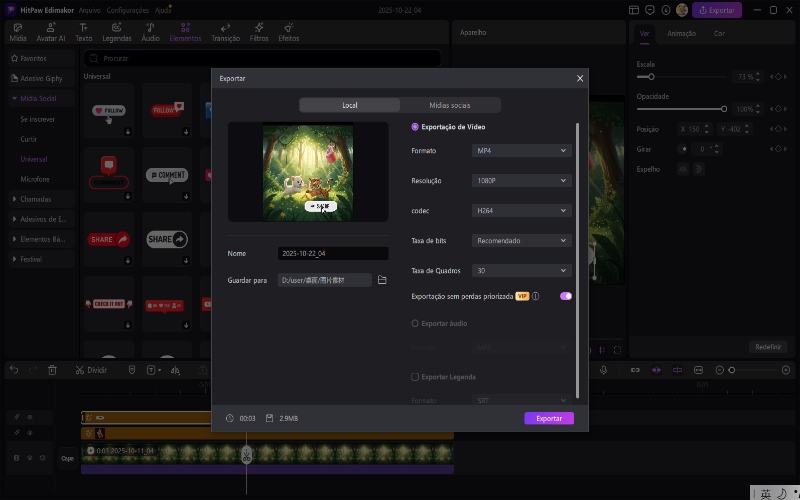Expand the Resolução 1080P dropdown
The image size is (800, 500).
520,181
